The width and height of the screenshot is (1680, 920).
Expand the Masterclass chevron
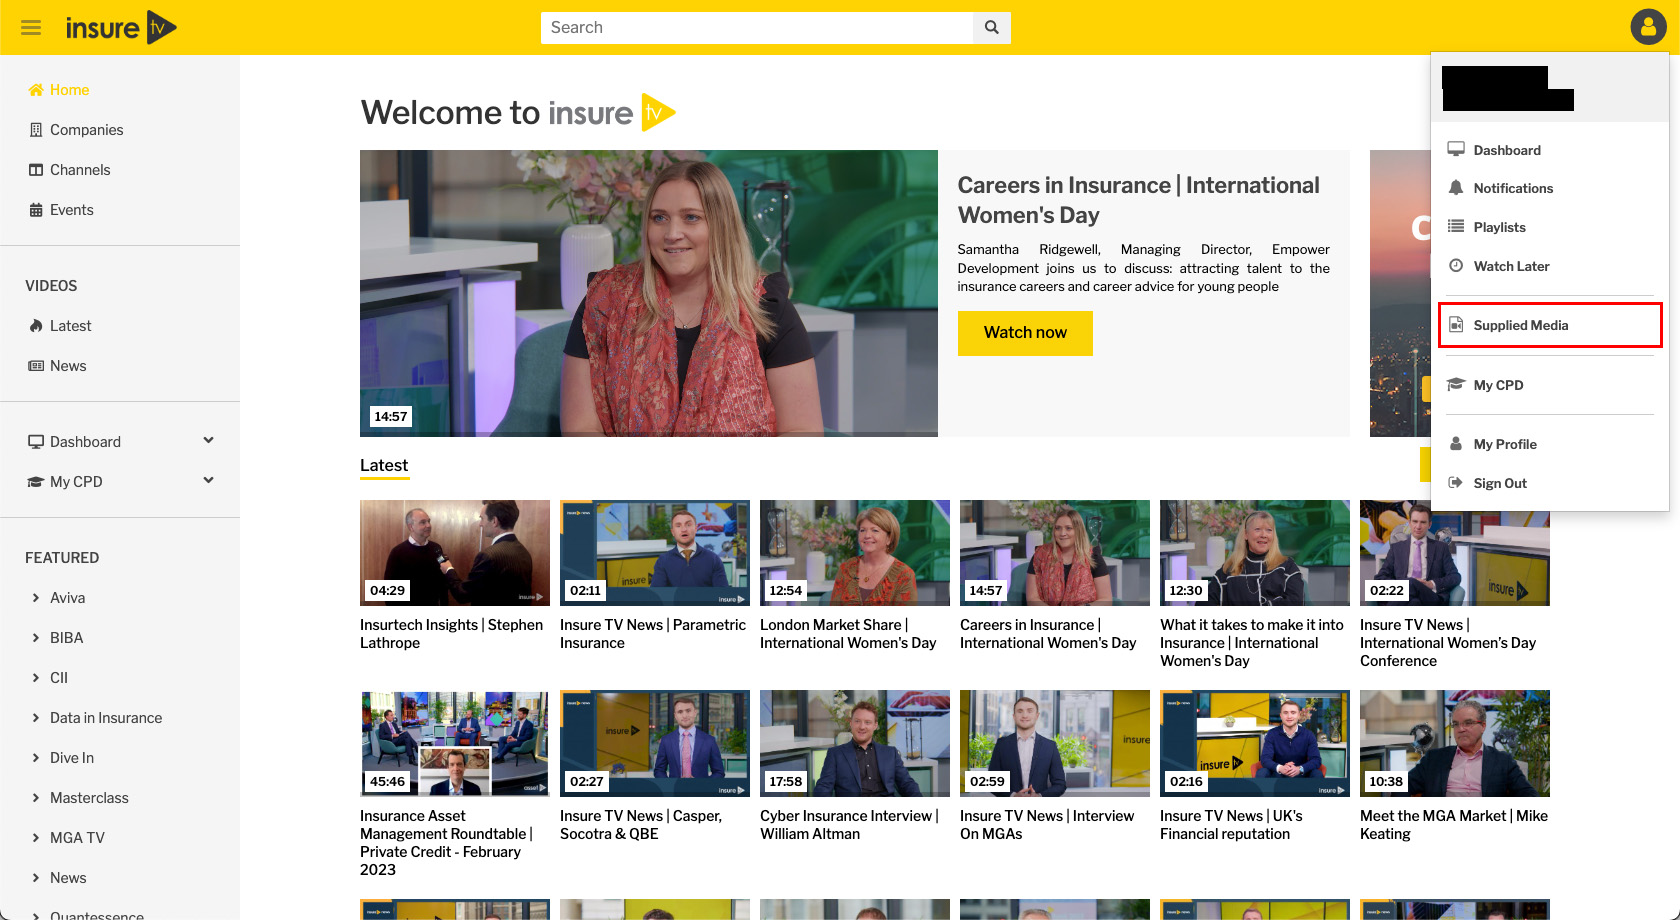click(x=36, y=798)
